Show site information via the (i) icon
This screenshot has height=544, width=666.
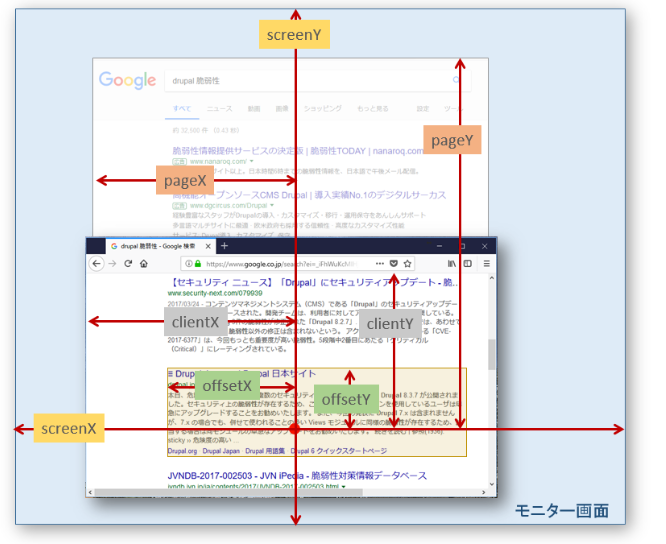[189, 264]
